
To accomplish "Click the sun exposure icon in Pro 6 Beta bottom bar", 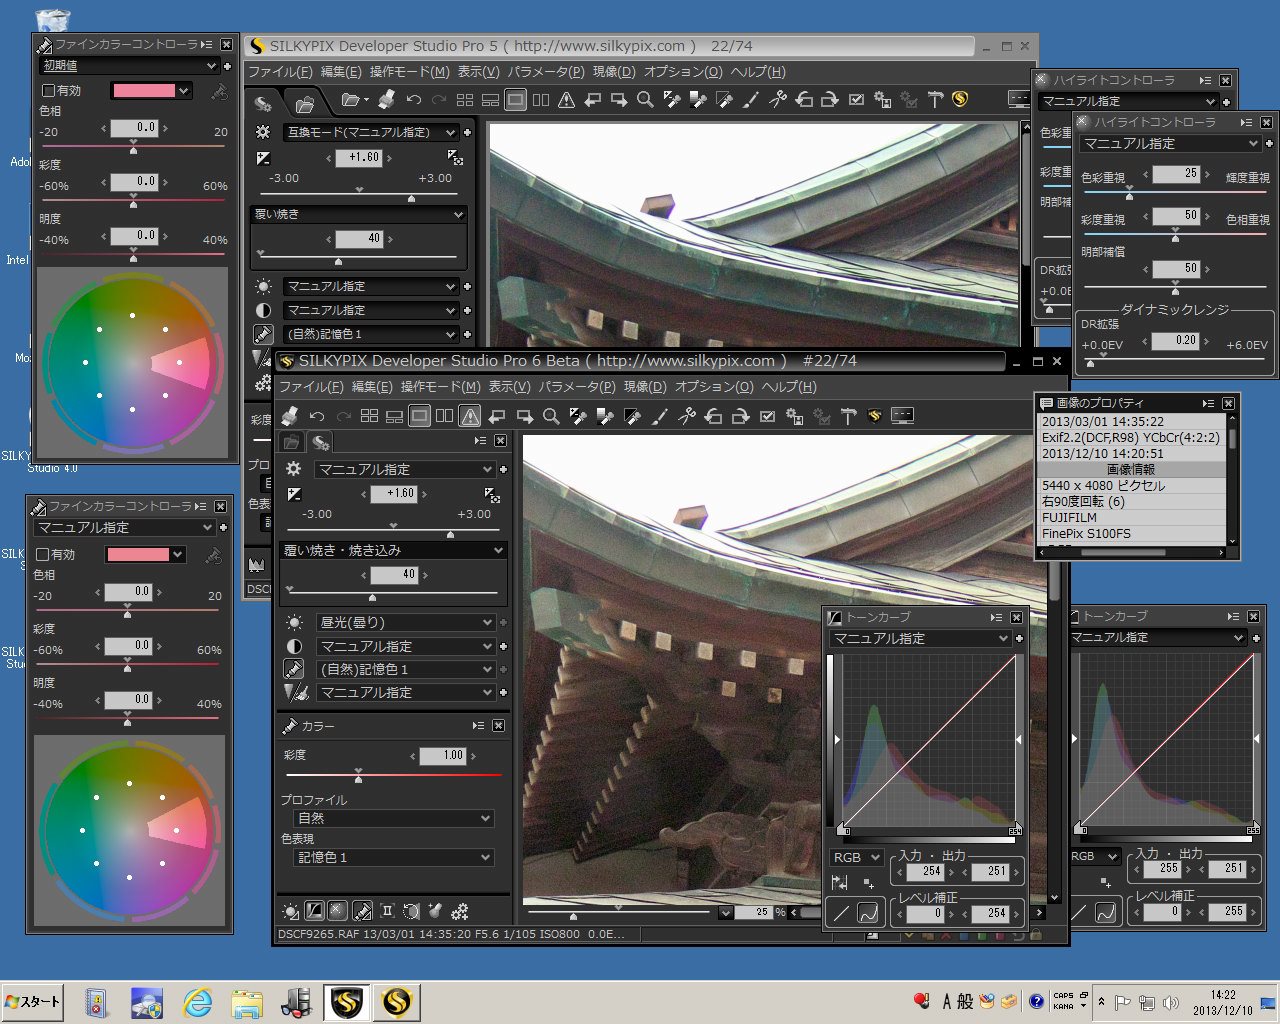I will 290,911.
